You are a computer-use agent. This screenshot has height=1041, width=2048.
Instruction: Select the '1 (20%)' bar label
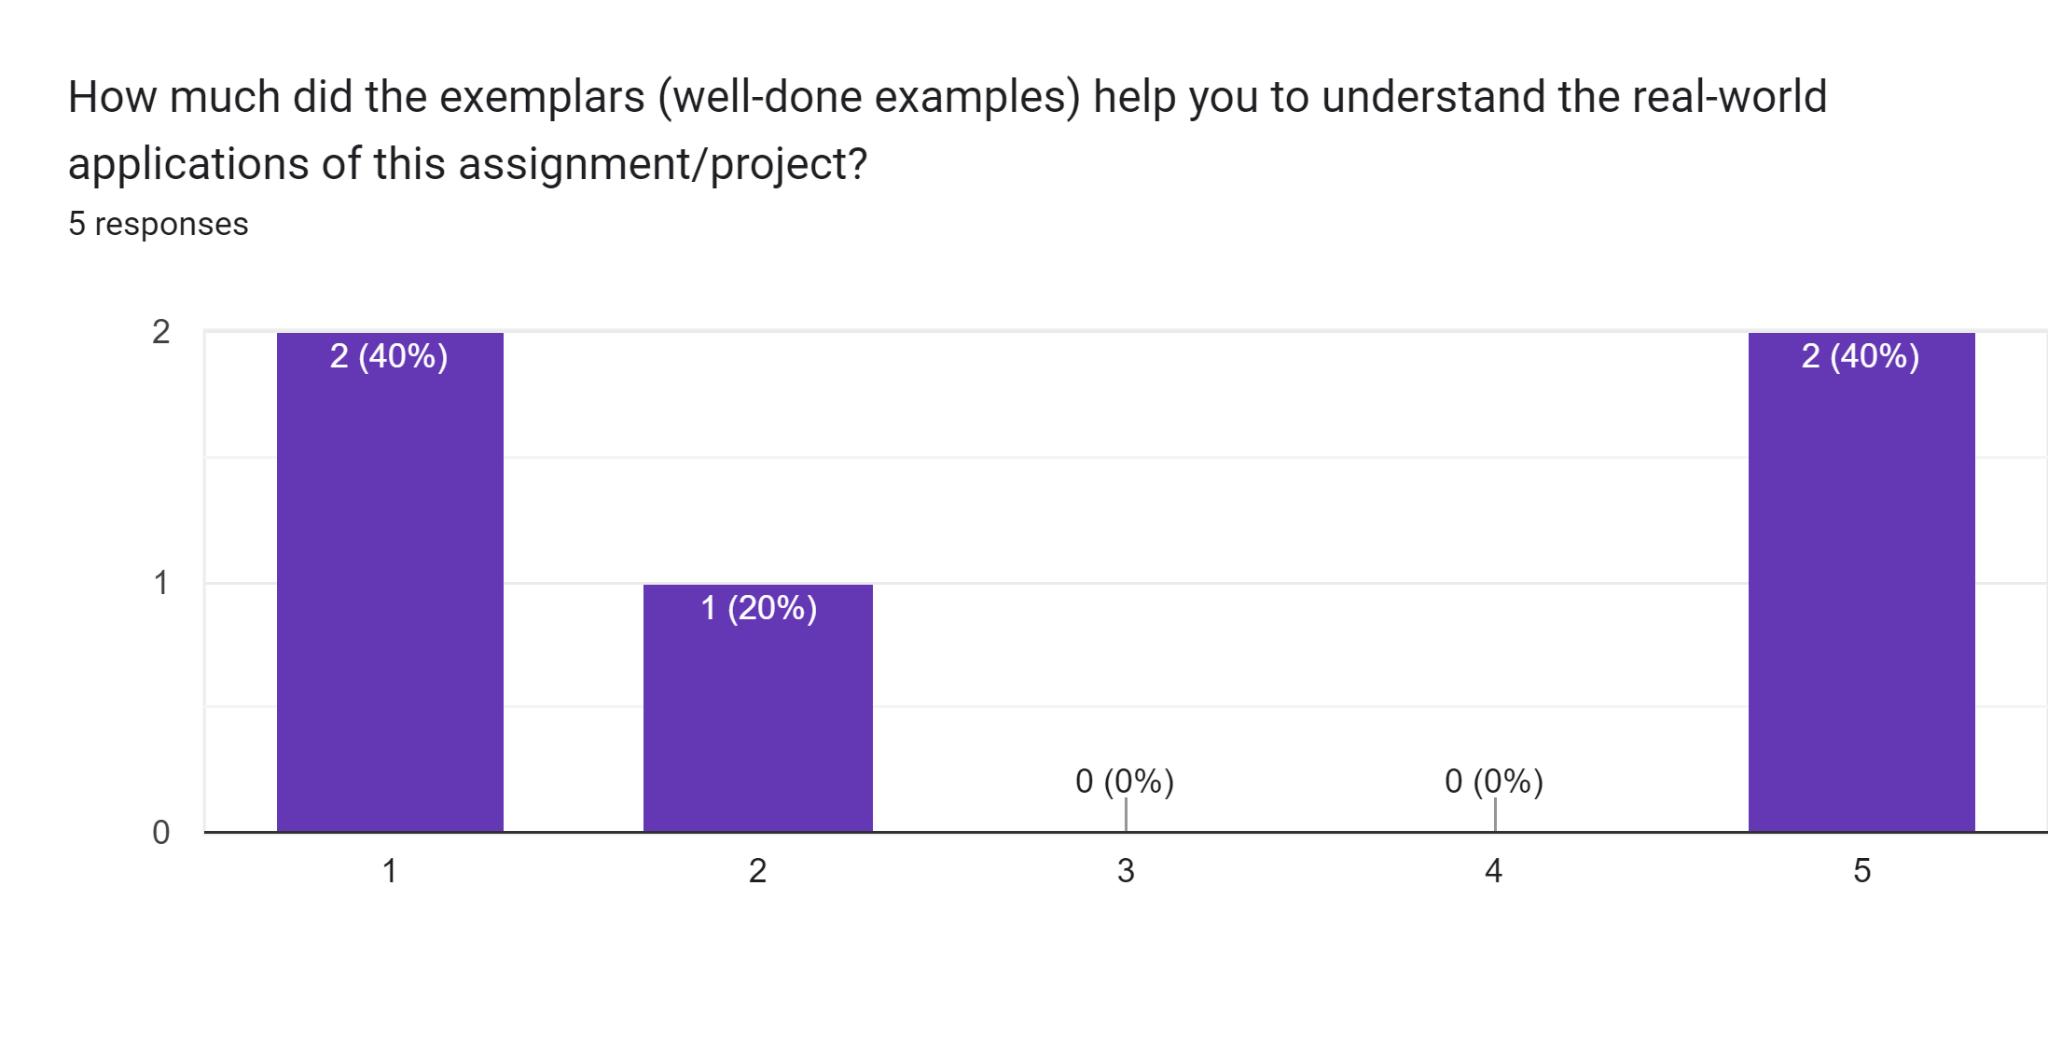pyautogui.click(x=759, y=608)
